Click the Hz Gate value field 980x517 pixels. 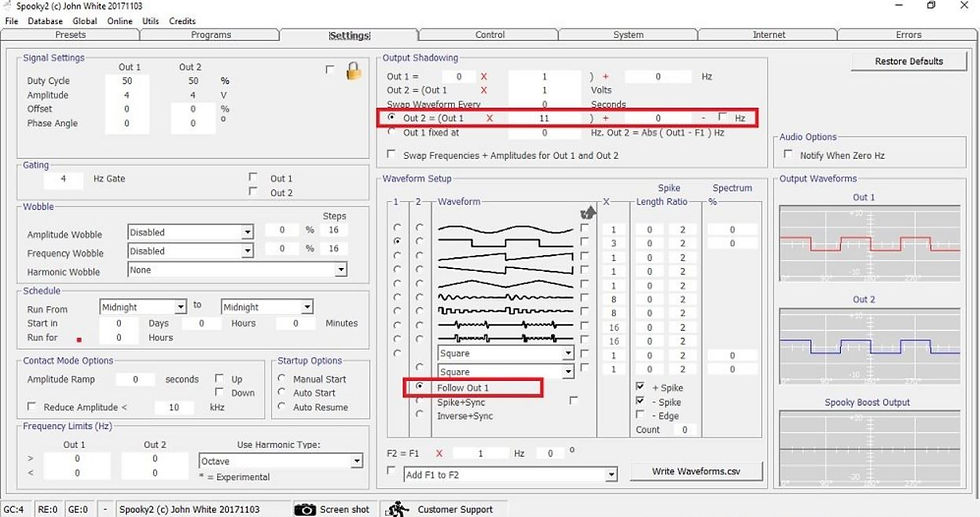[x=63, y=179]
